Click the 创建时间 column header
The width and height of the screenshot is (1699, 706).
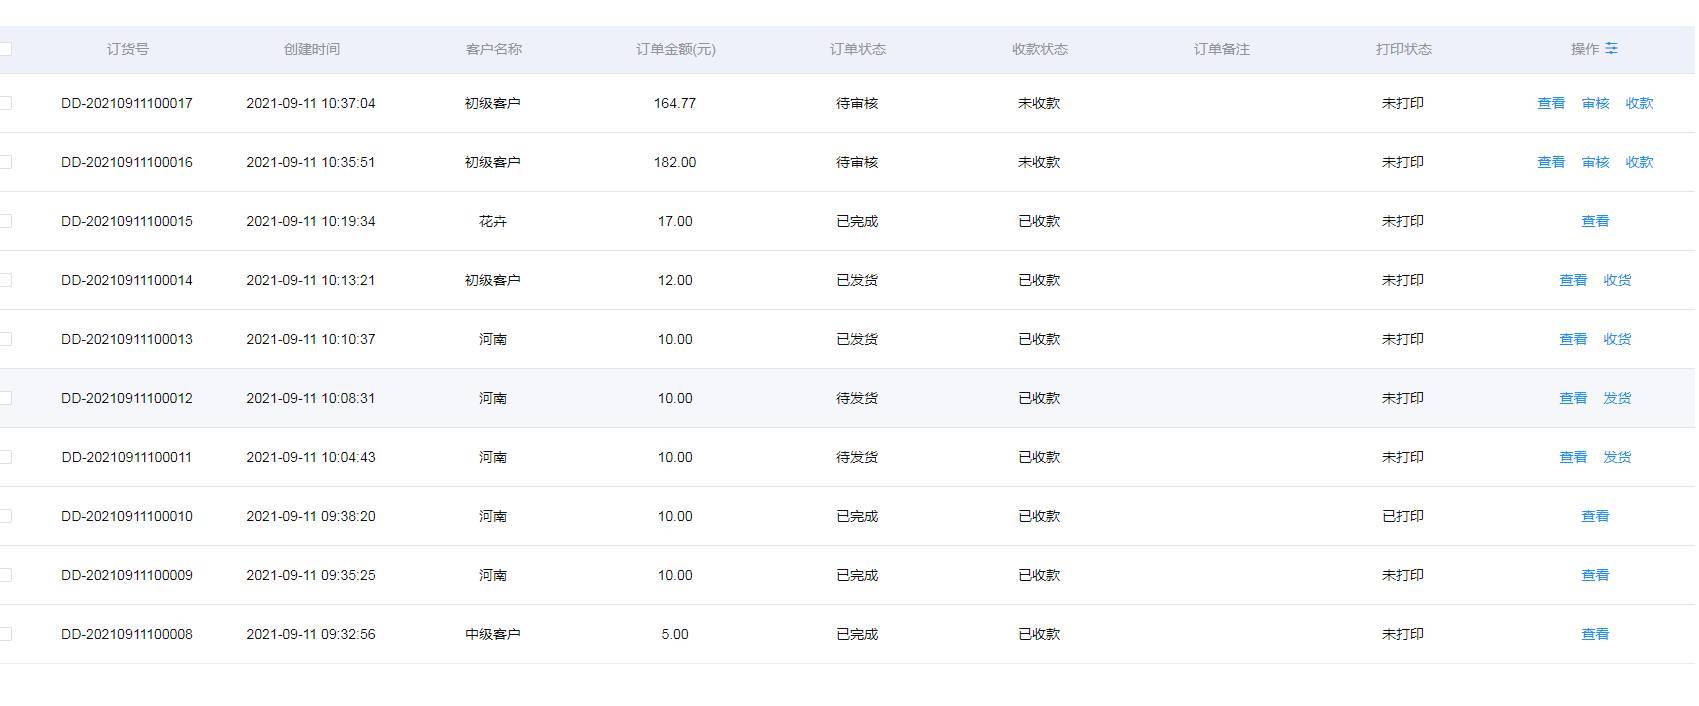[x=311, y=49]
